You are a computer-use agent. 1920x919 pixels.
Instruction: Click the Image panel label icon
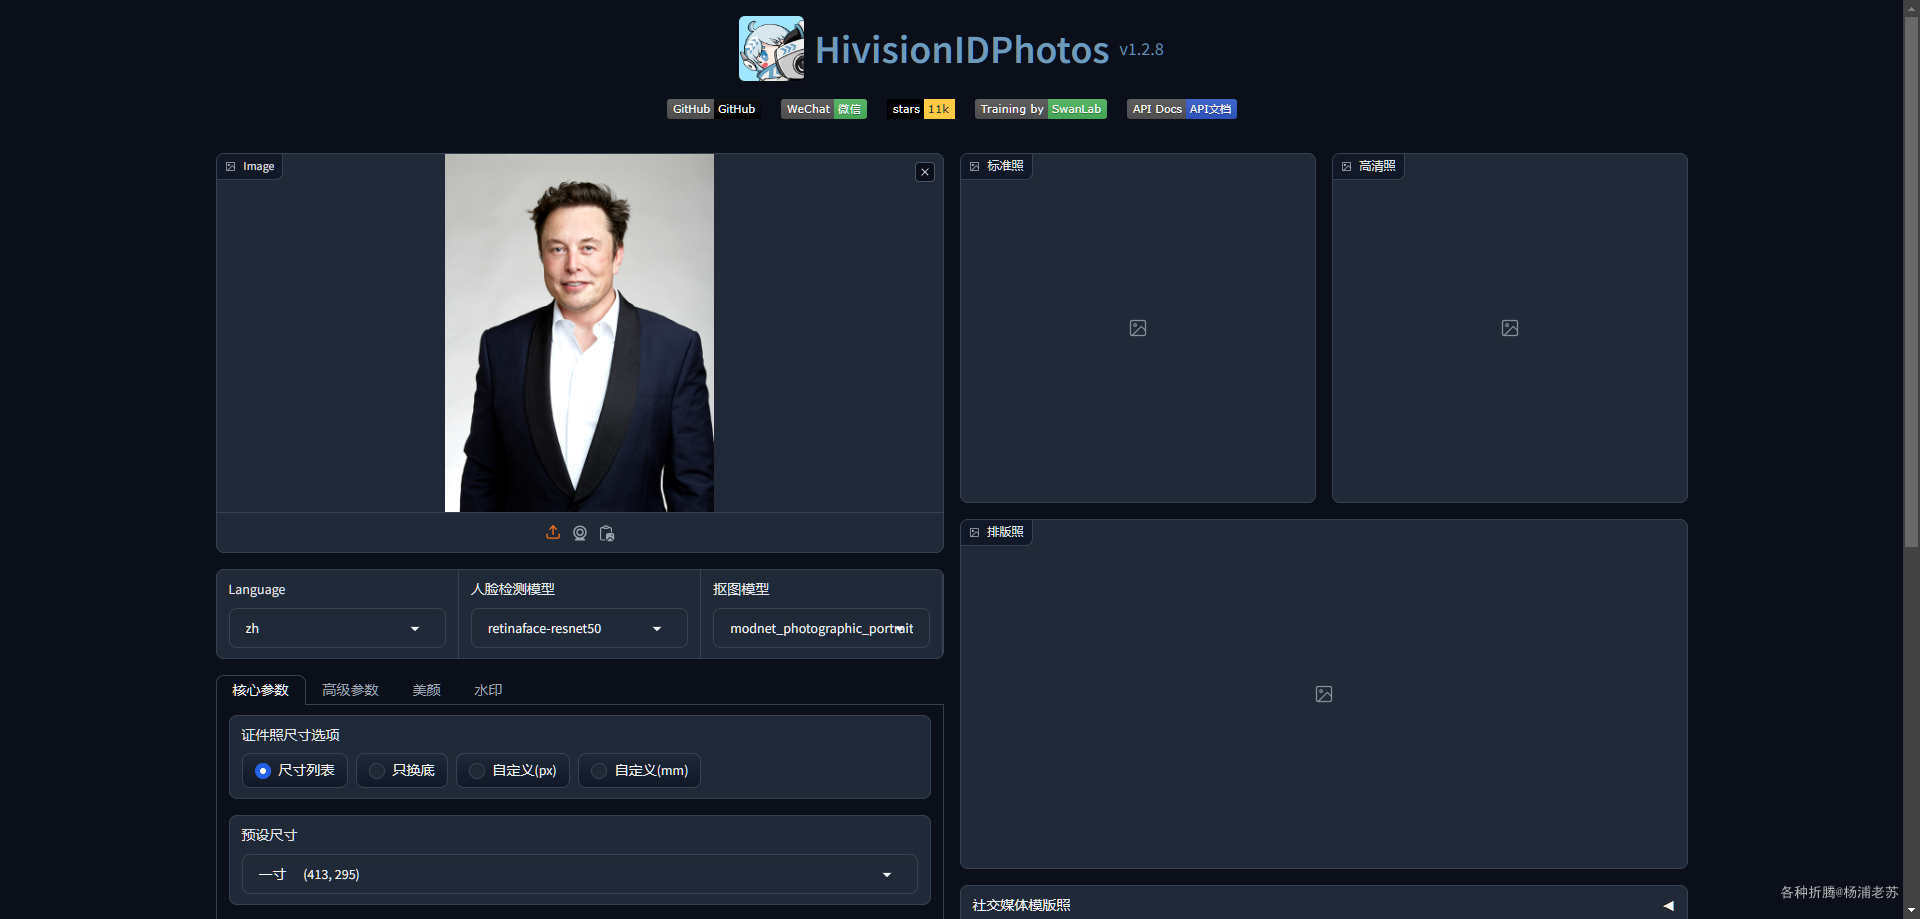click(x=231, y=167)
